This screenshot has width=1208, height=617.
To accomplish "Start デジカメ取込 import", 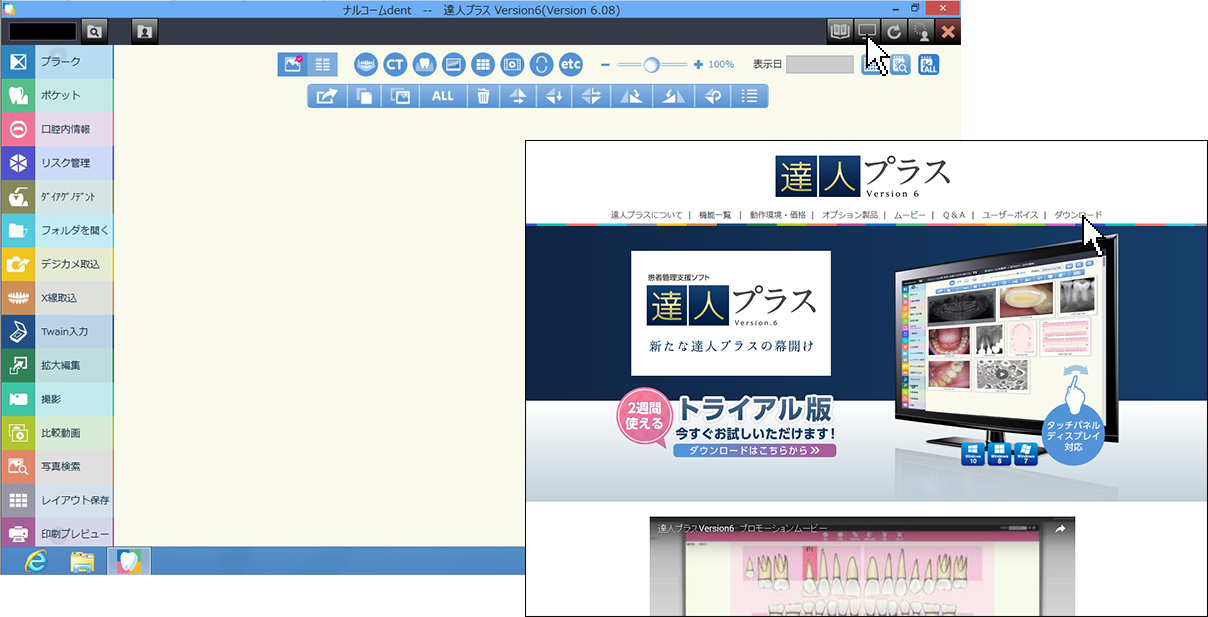I will (57, 264).
